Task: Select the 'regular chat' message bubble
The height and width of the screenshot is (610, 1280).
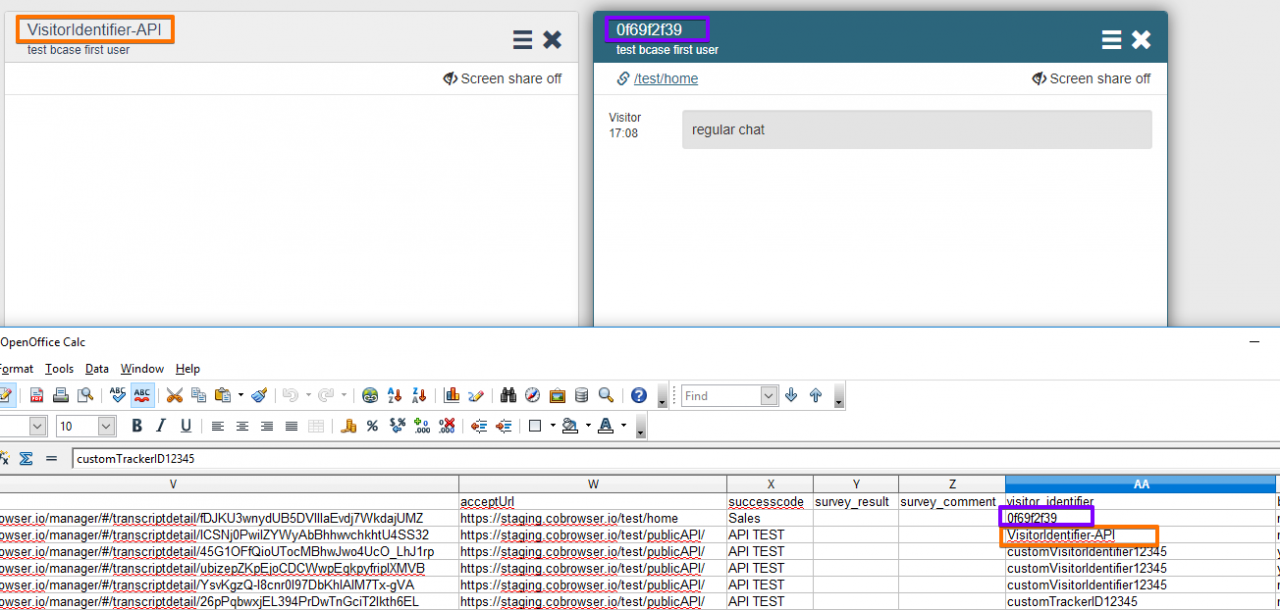Action: click(x=917, y=130)
